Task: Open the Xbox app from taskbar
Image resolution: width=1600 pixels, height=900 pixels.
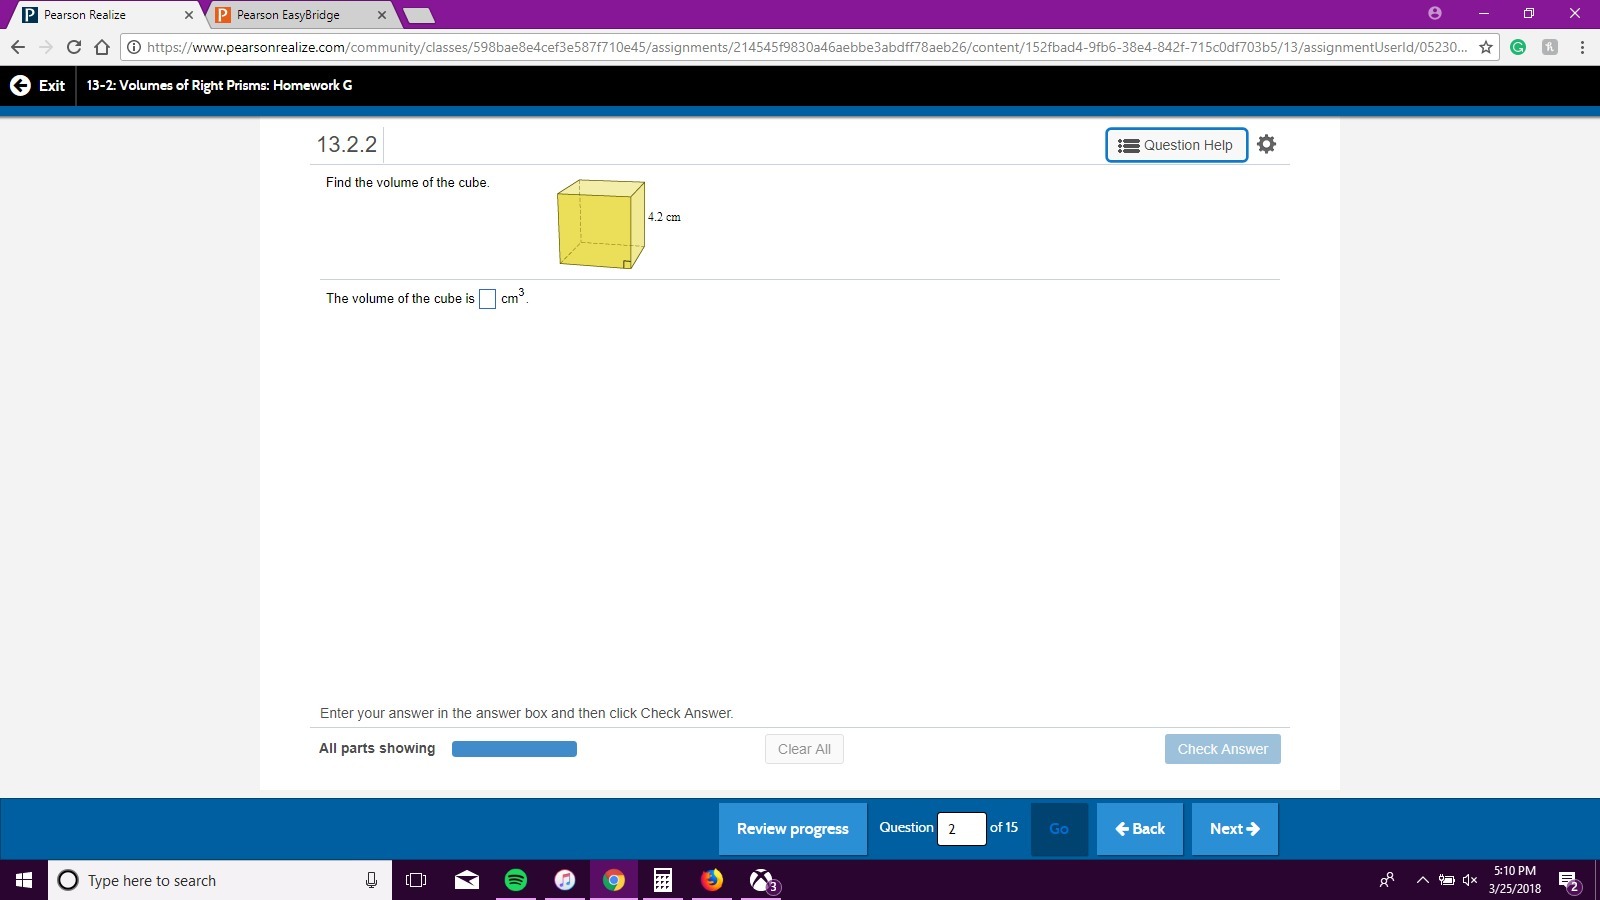Action: click(x=762, y=880)
